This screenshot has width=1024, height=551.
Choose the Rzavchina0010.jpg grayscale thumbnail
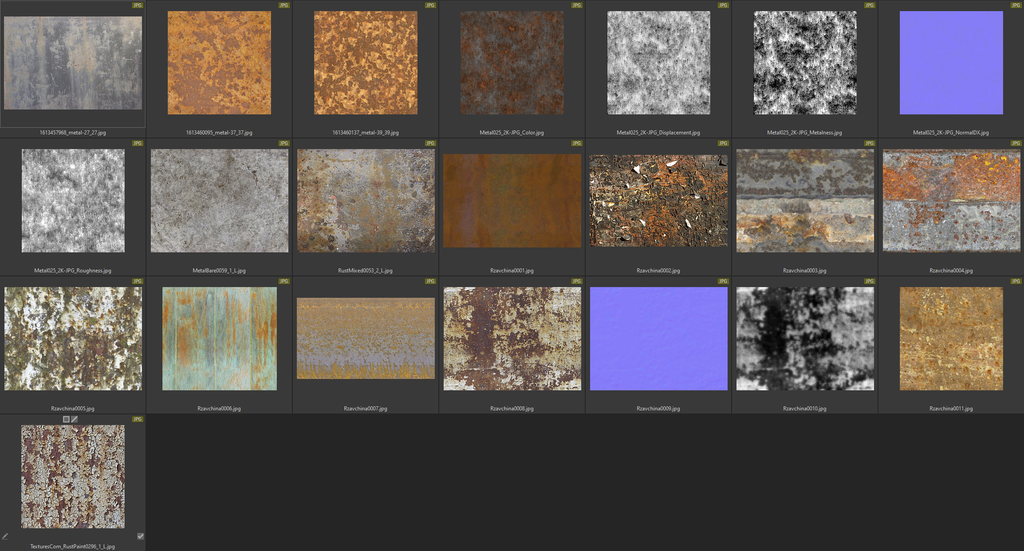[x=805, y=339]
